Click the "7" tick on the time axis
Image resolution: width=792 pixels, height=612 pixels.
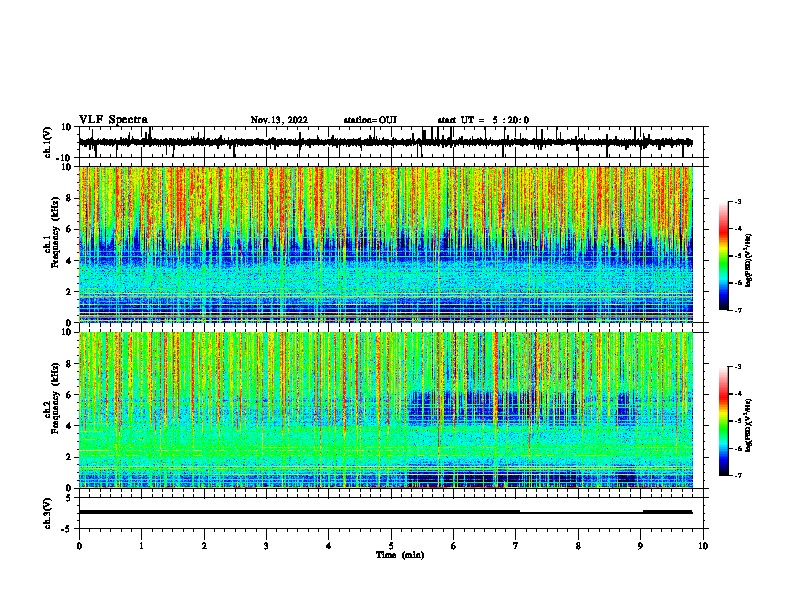coord(516,546)
